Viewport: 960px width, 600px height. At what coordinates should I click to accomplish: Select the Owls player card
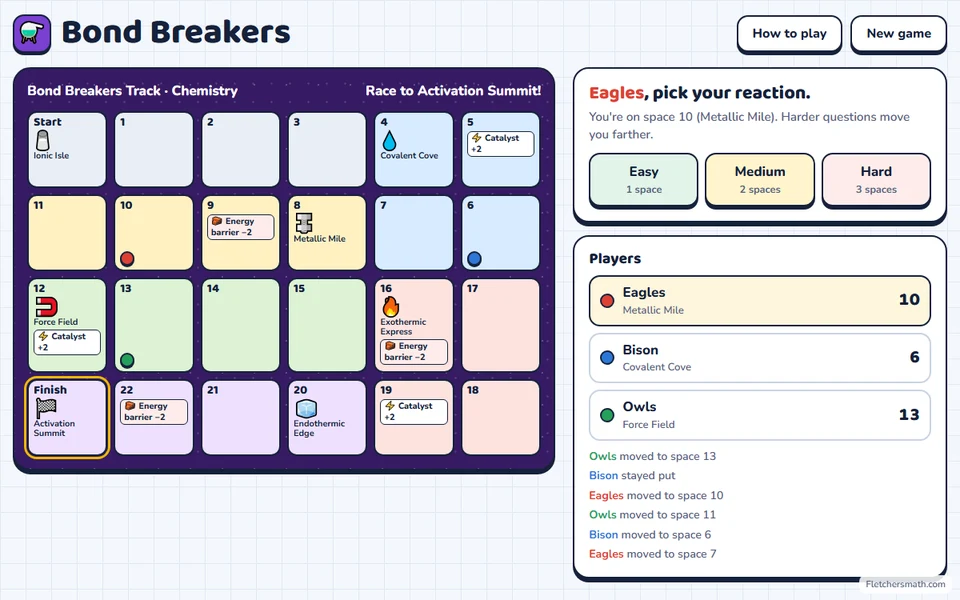click(760, 415)
